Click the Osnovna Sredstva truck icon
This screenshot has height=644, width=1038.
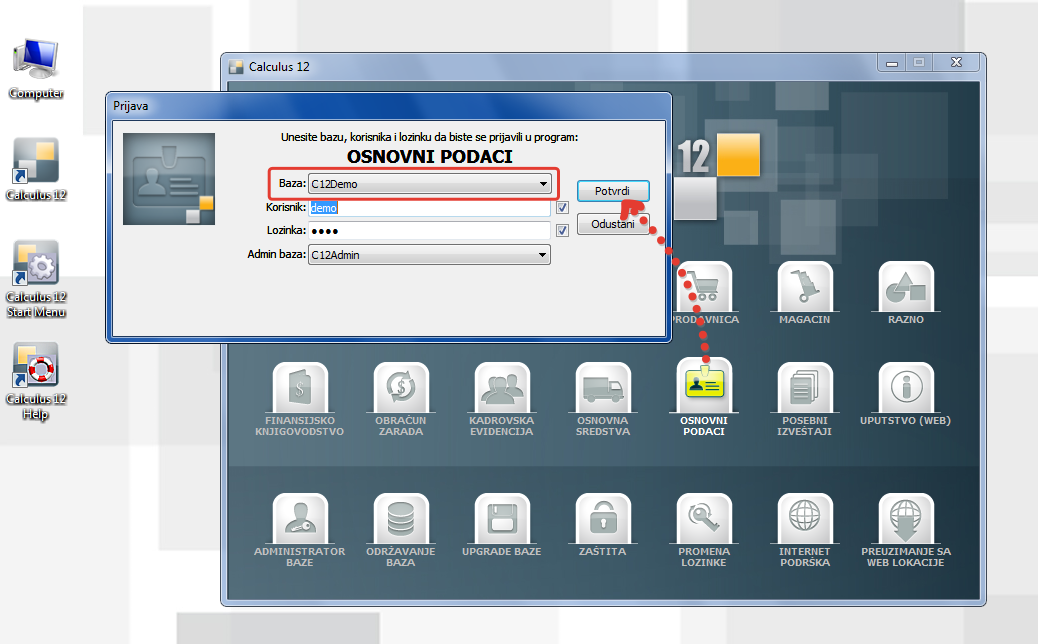pos(603,388)
